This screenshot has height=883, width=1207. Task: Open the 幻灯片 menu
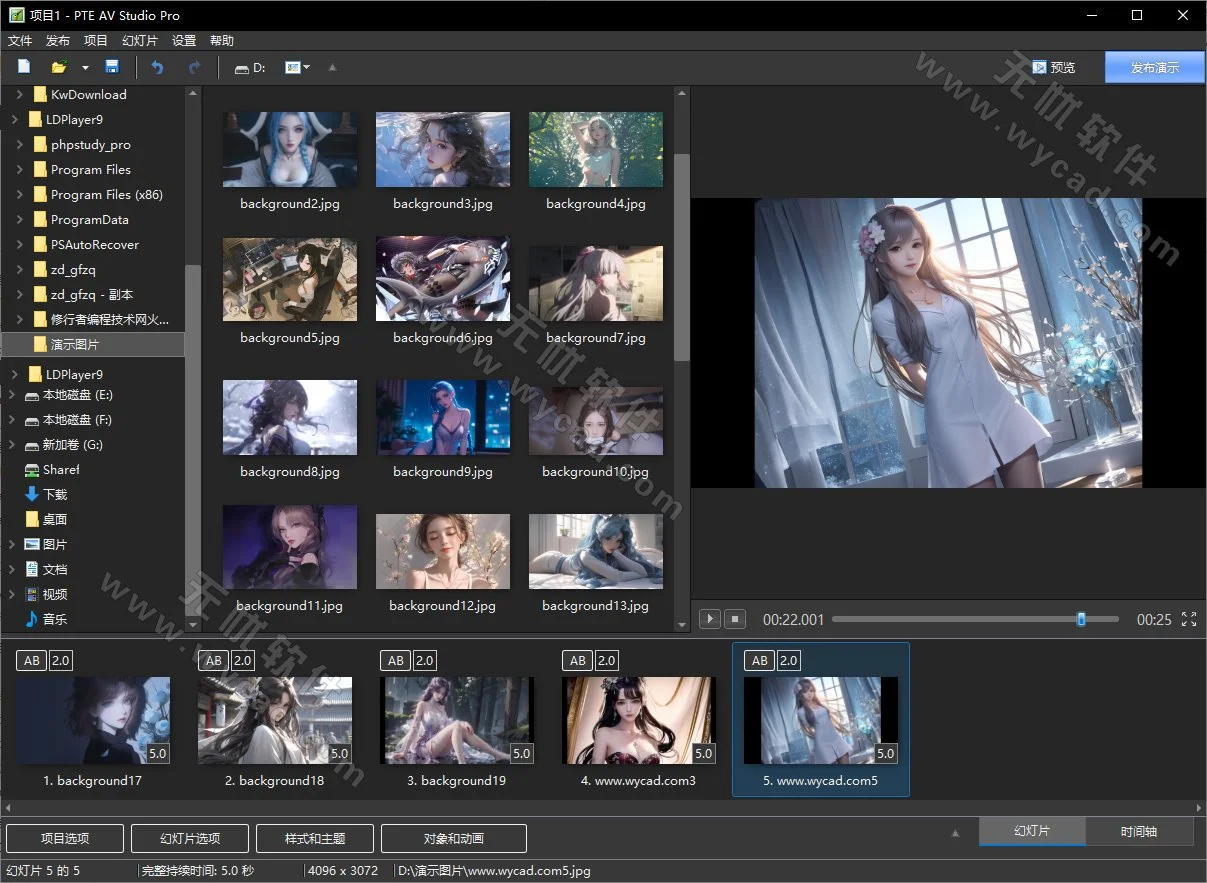pos(139,40)
